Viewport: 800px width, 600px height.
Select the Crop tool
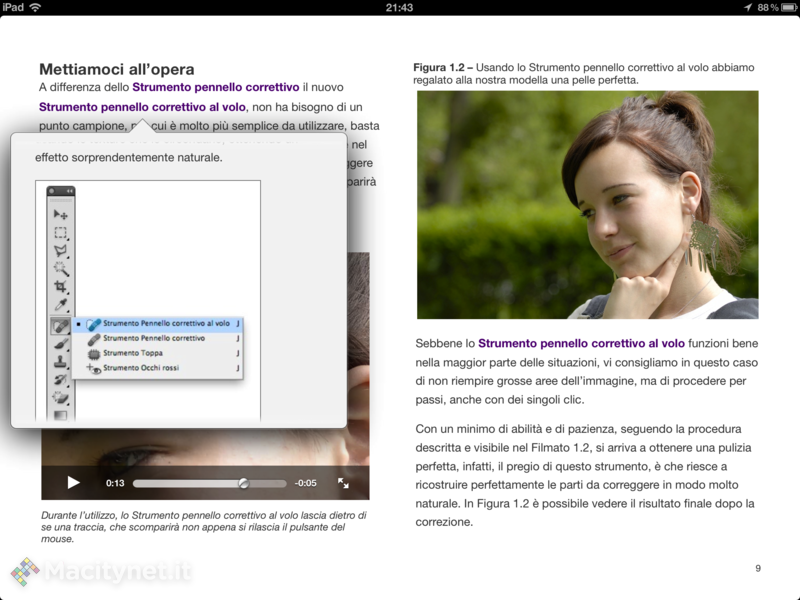(60, 287)
